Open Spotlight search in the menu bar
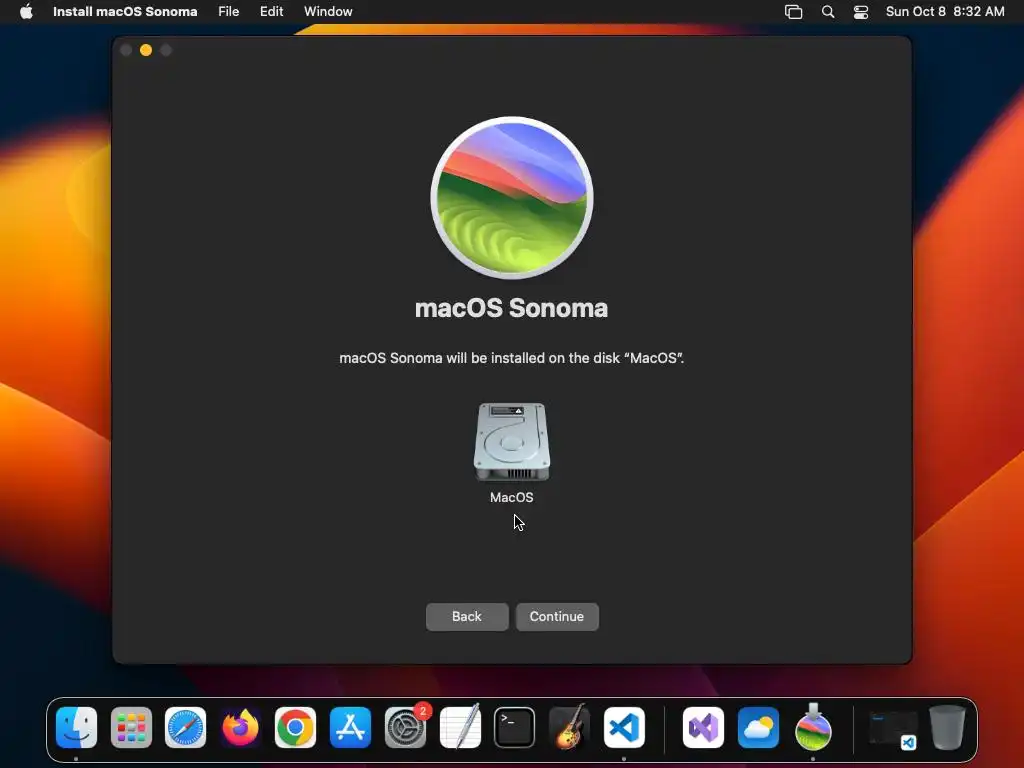1024x768 pixels. (x=828, y=12)
